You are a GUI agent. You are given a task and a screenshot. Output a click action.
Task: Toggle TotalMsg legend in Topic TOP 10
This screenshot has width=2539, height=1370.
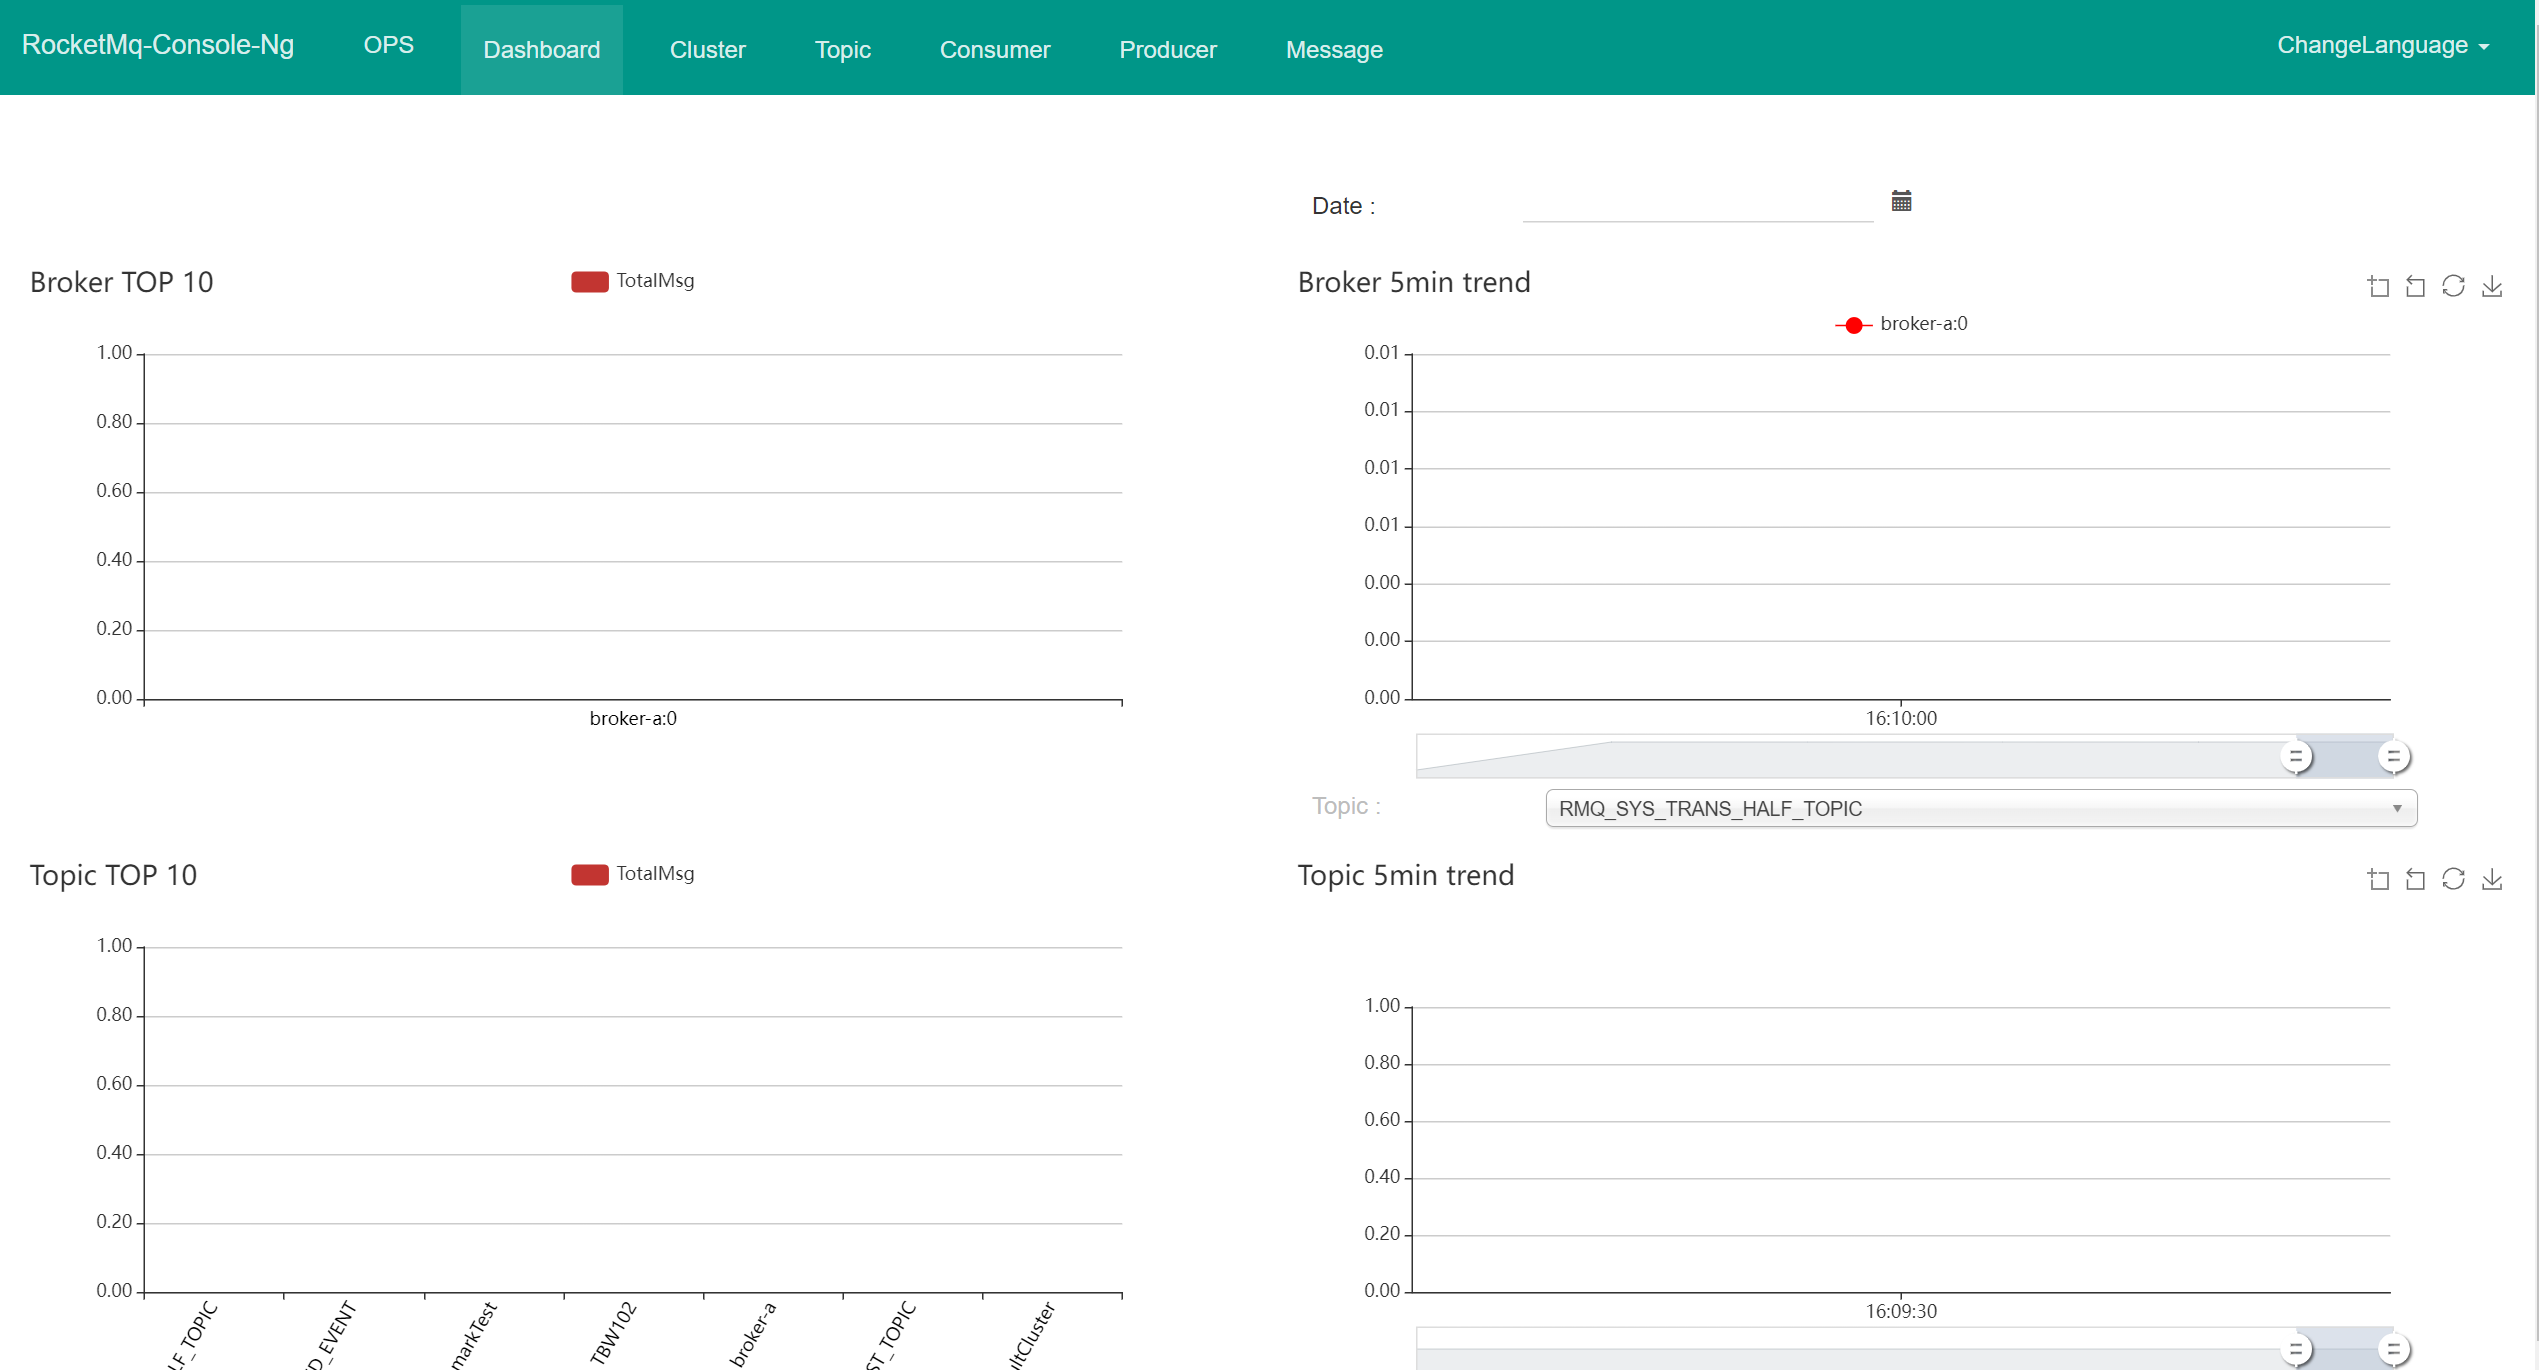(x=632, y=874)
